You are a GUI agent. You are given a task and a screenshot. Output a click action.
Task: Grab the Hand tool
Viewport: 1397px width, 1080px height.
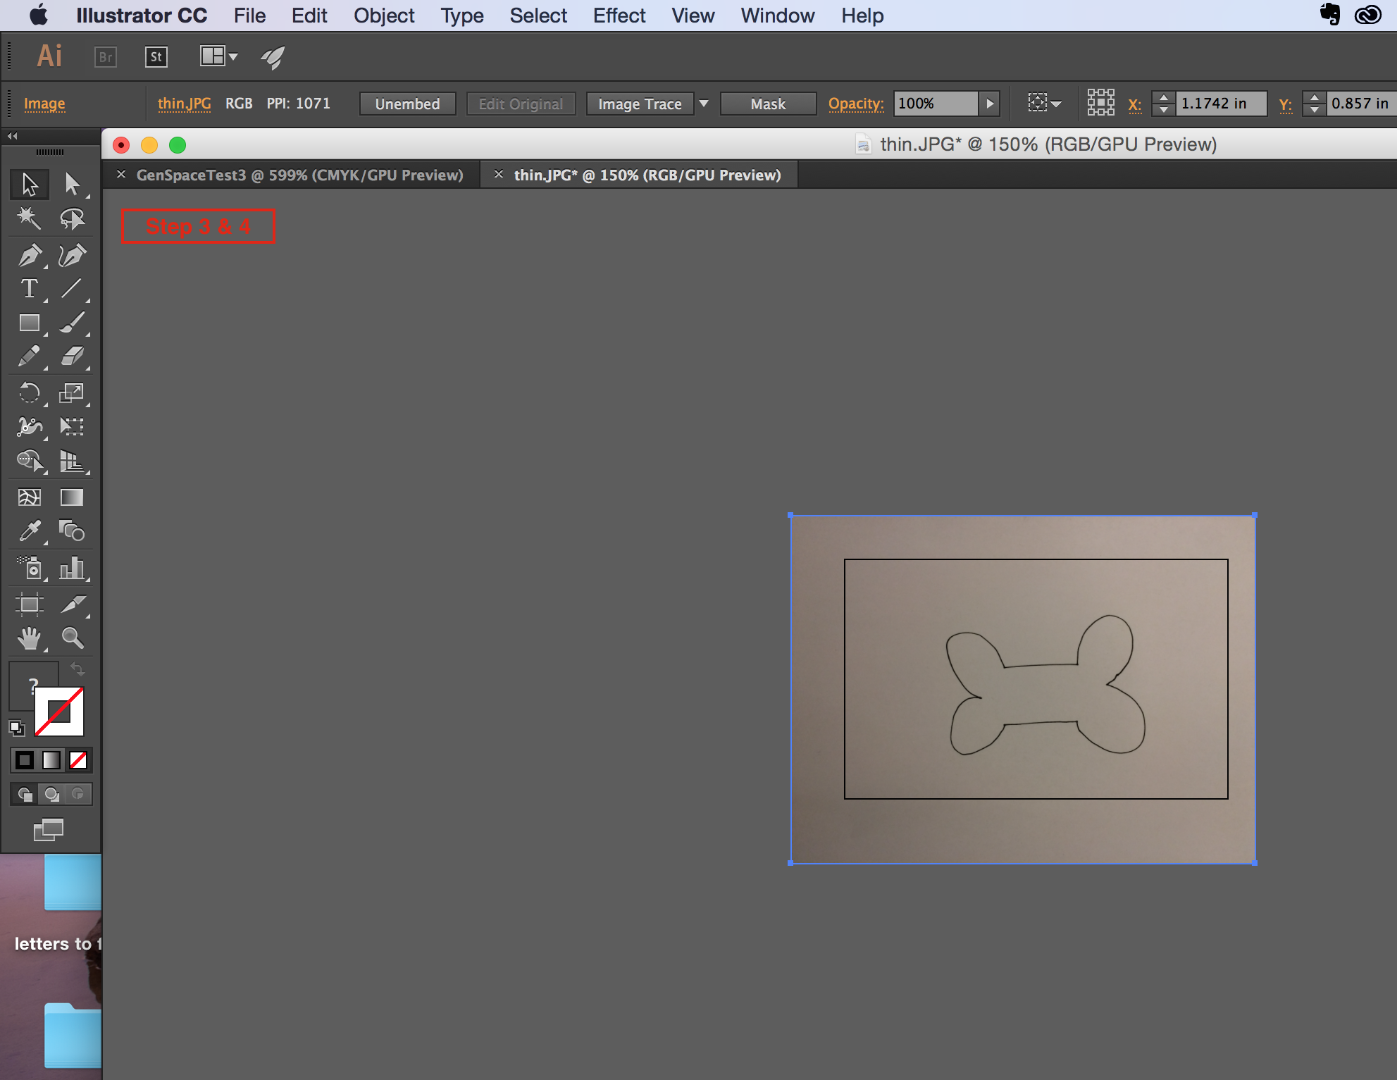coord(29,637)
